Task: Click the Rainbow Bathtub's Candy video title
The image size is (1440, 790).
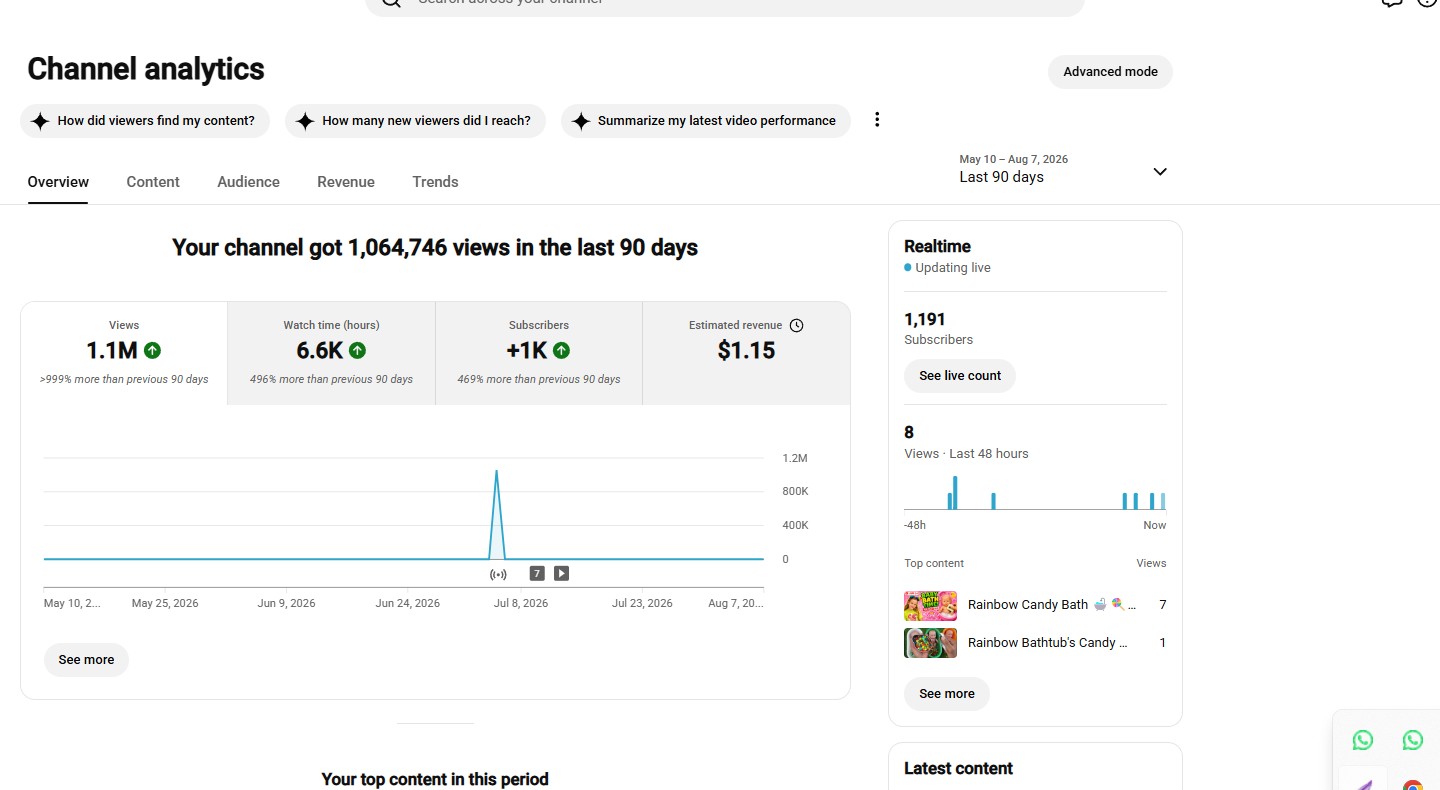Action: (1047, 643)
